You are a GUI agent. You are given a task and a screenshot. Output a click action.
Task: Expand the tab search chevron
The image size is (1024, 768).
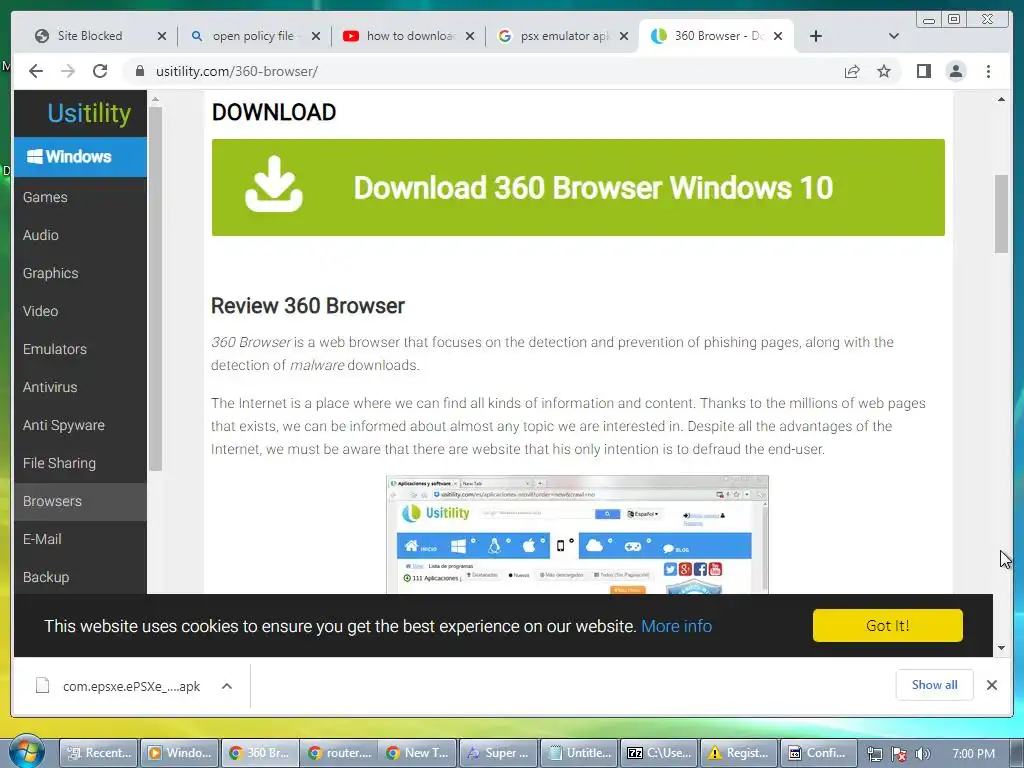tap(894, 36)
